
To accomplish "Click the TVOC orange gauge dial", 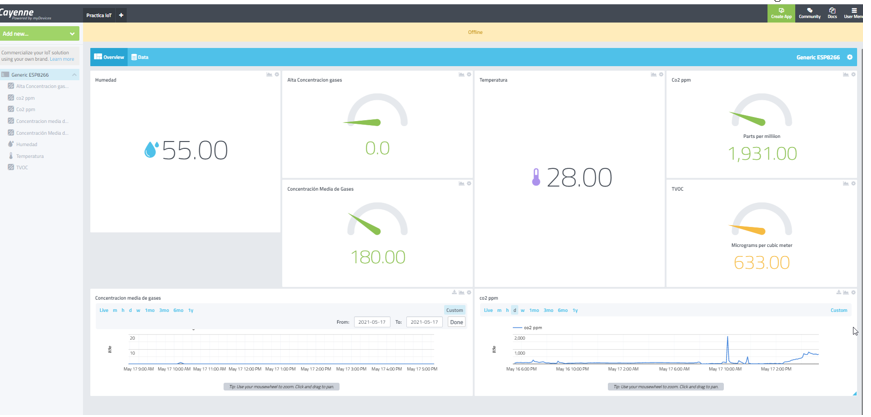I will tap(762, 219).
